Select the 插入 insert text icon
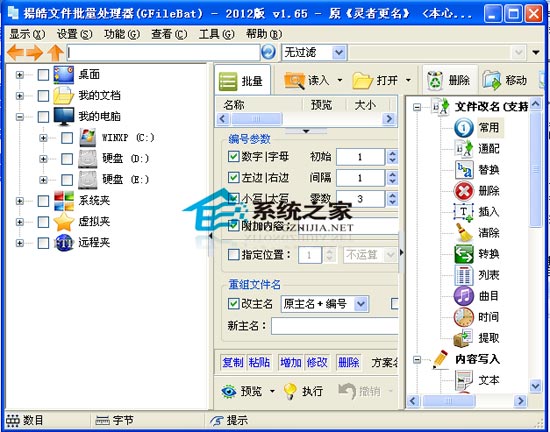 coord(464,212)
